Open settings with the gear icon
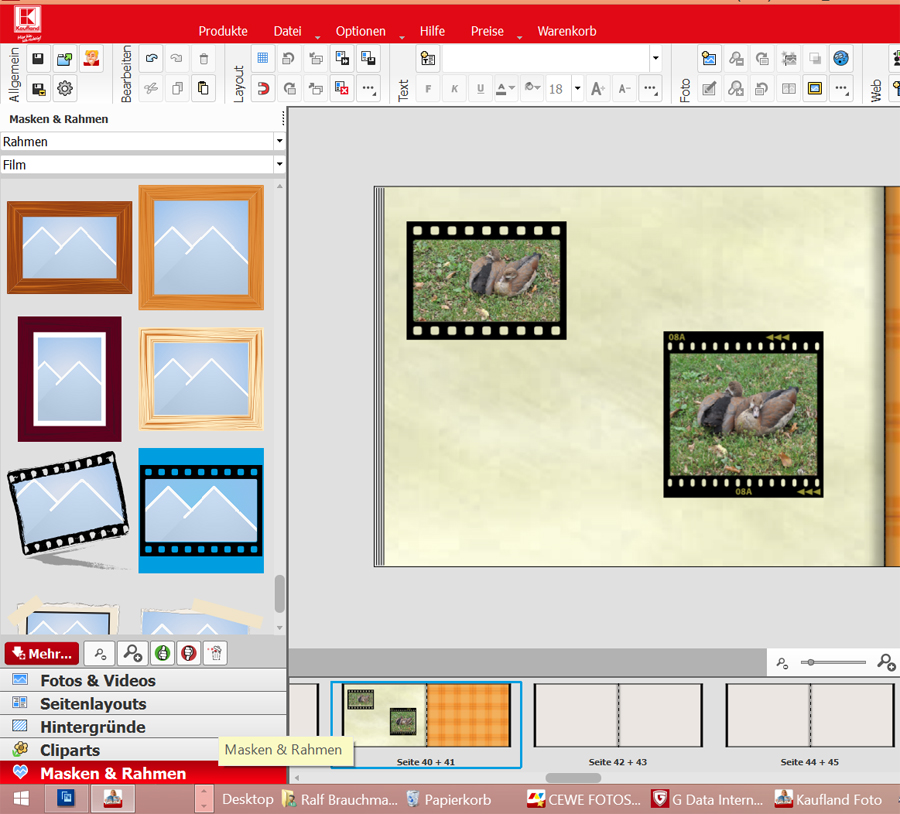This screenshot has width=900, height=814. click(x=65, y=89)
